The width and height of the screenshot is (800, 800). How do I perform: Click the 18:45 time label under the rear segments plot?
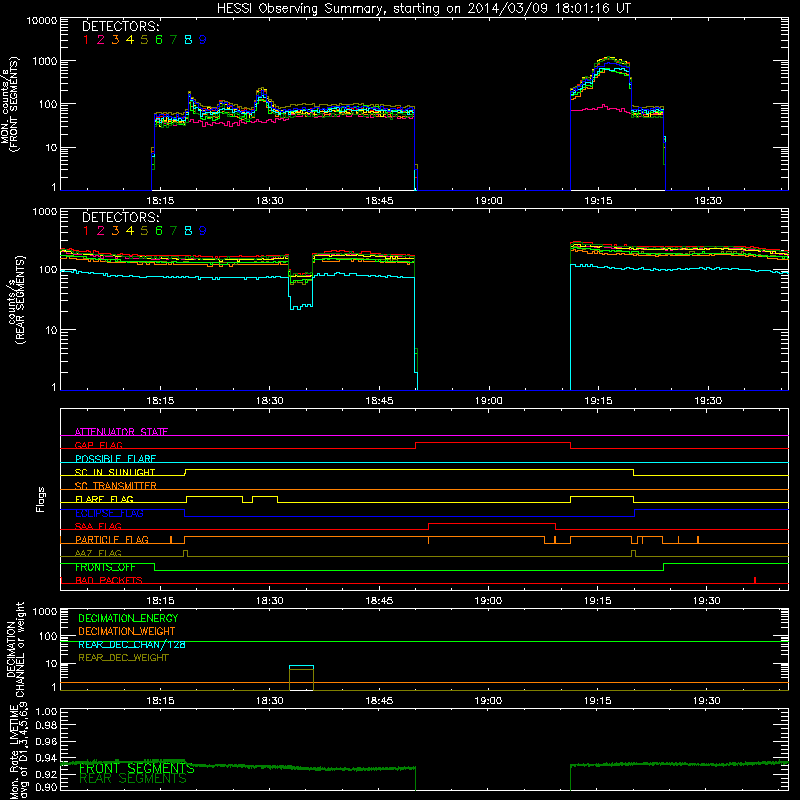point(379,401)
